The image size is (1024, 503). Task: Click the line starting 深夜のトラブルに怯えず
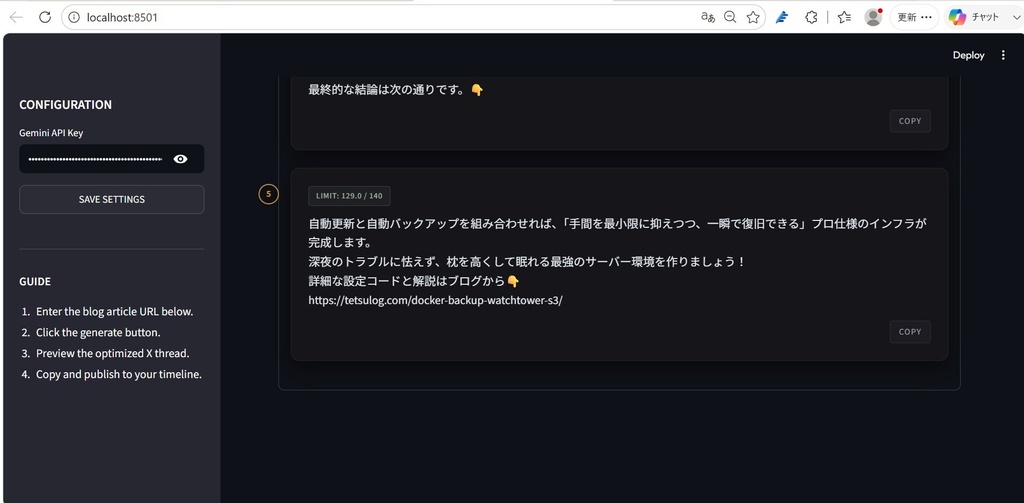click(x=527, y=262)
